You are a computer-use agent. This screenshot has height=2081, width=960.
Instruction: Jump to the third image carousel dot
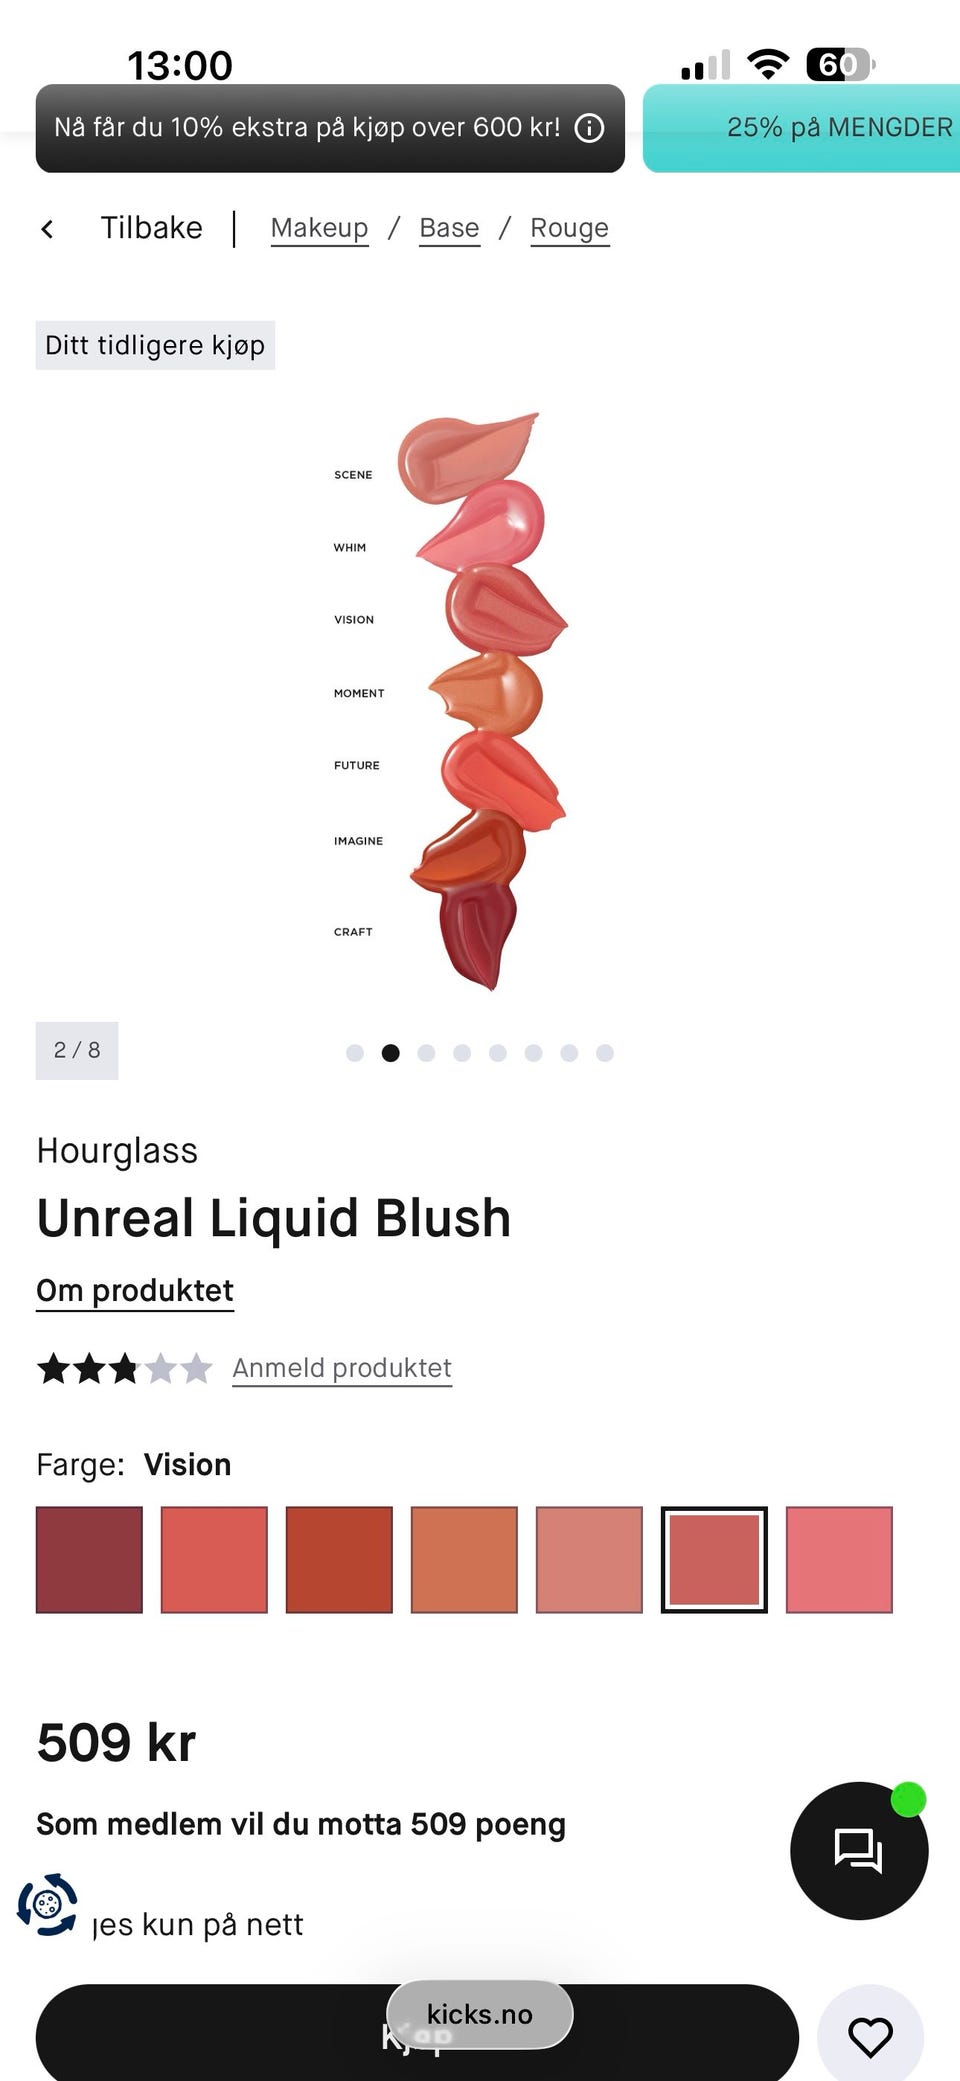[x=426, y=1053]
